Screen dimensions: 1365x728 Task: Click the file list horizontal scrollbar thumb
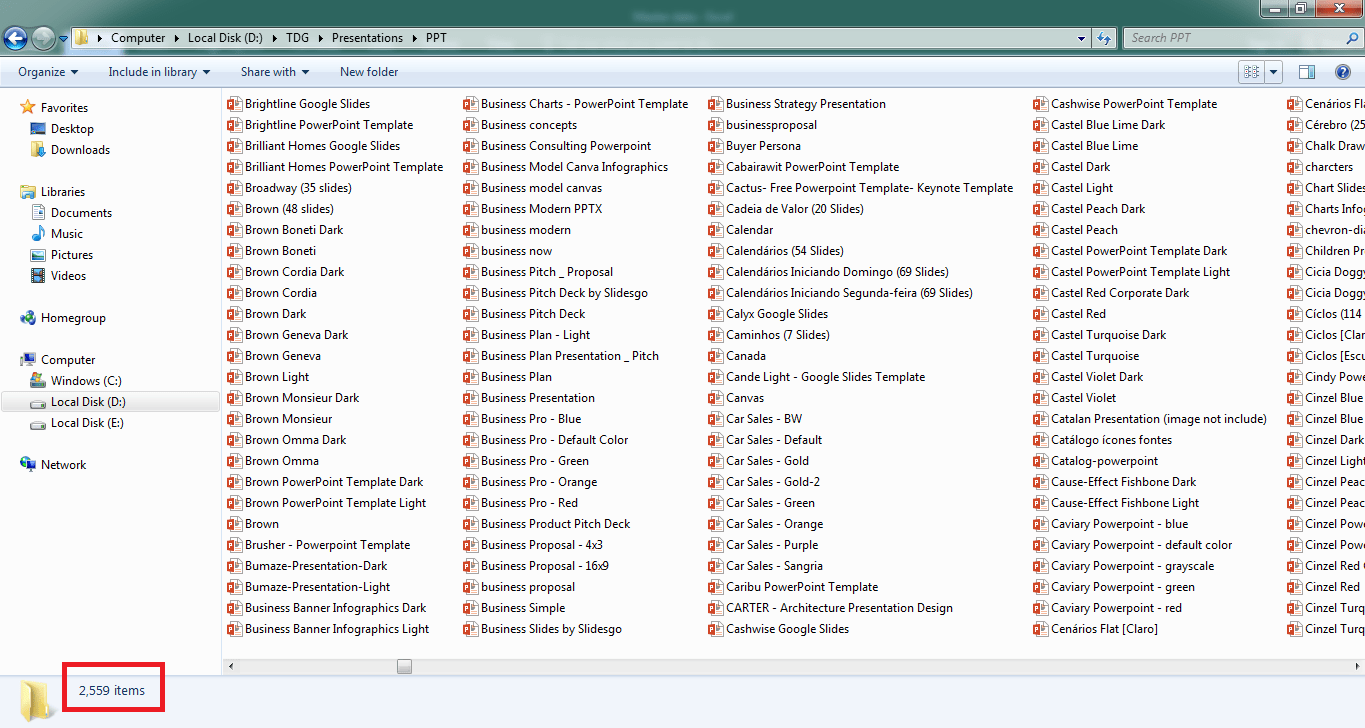point(404,666)
